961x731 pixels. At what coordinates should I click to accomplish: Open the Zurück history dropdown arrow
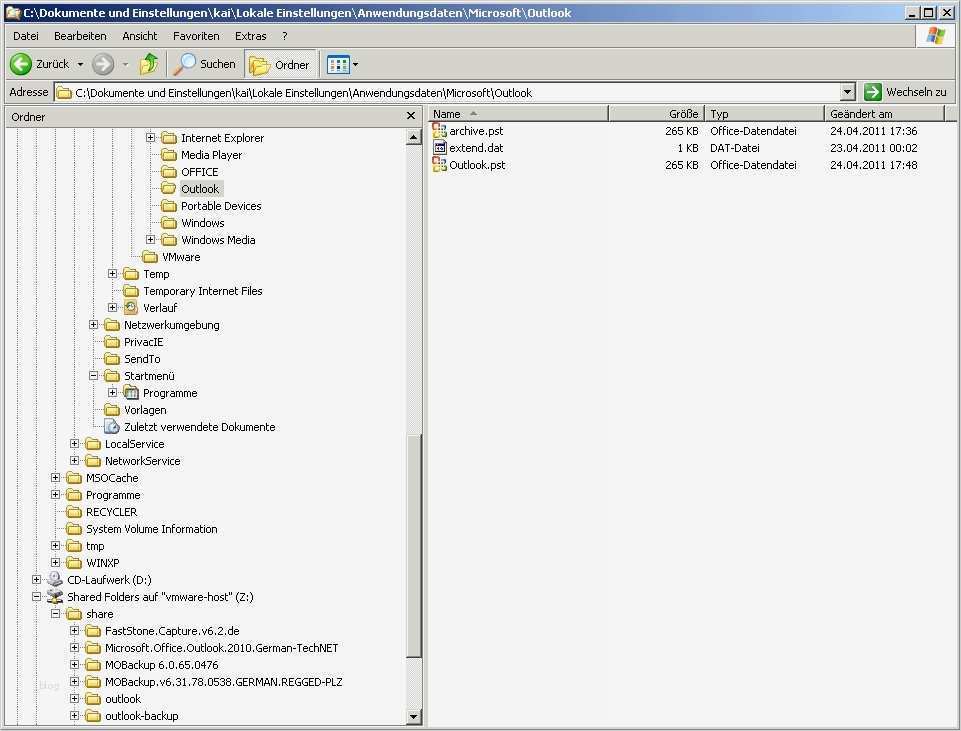point(80,64)
